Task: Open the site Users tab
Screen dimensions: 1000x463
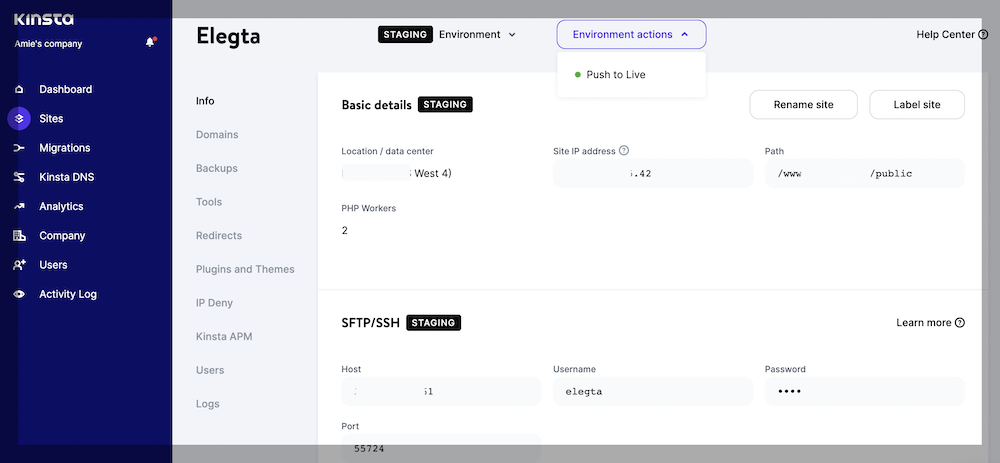Action: pyautogui.click(x=210, y=371)
